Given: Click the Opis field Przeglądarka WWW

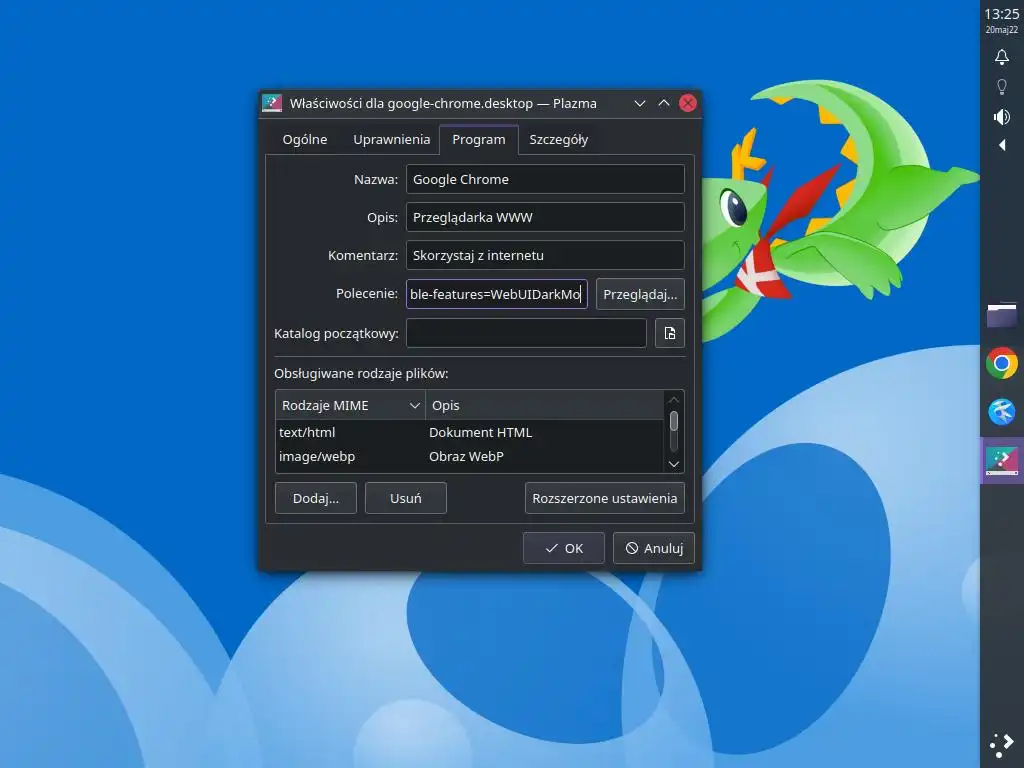Looking at the screenshot, I should tap(545, 217).
